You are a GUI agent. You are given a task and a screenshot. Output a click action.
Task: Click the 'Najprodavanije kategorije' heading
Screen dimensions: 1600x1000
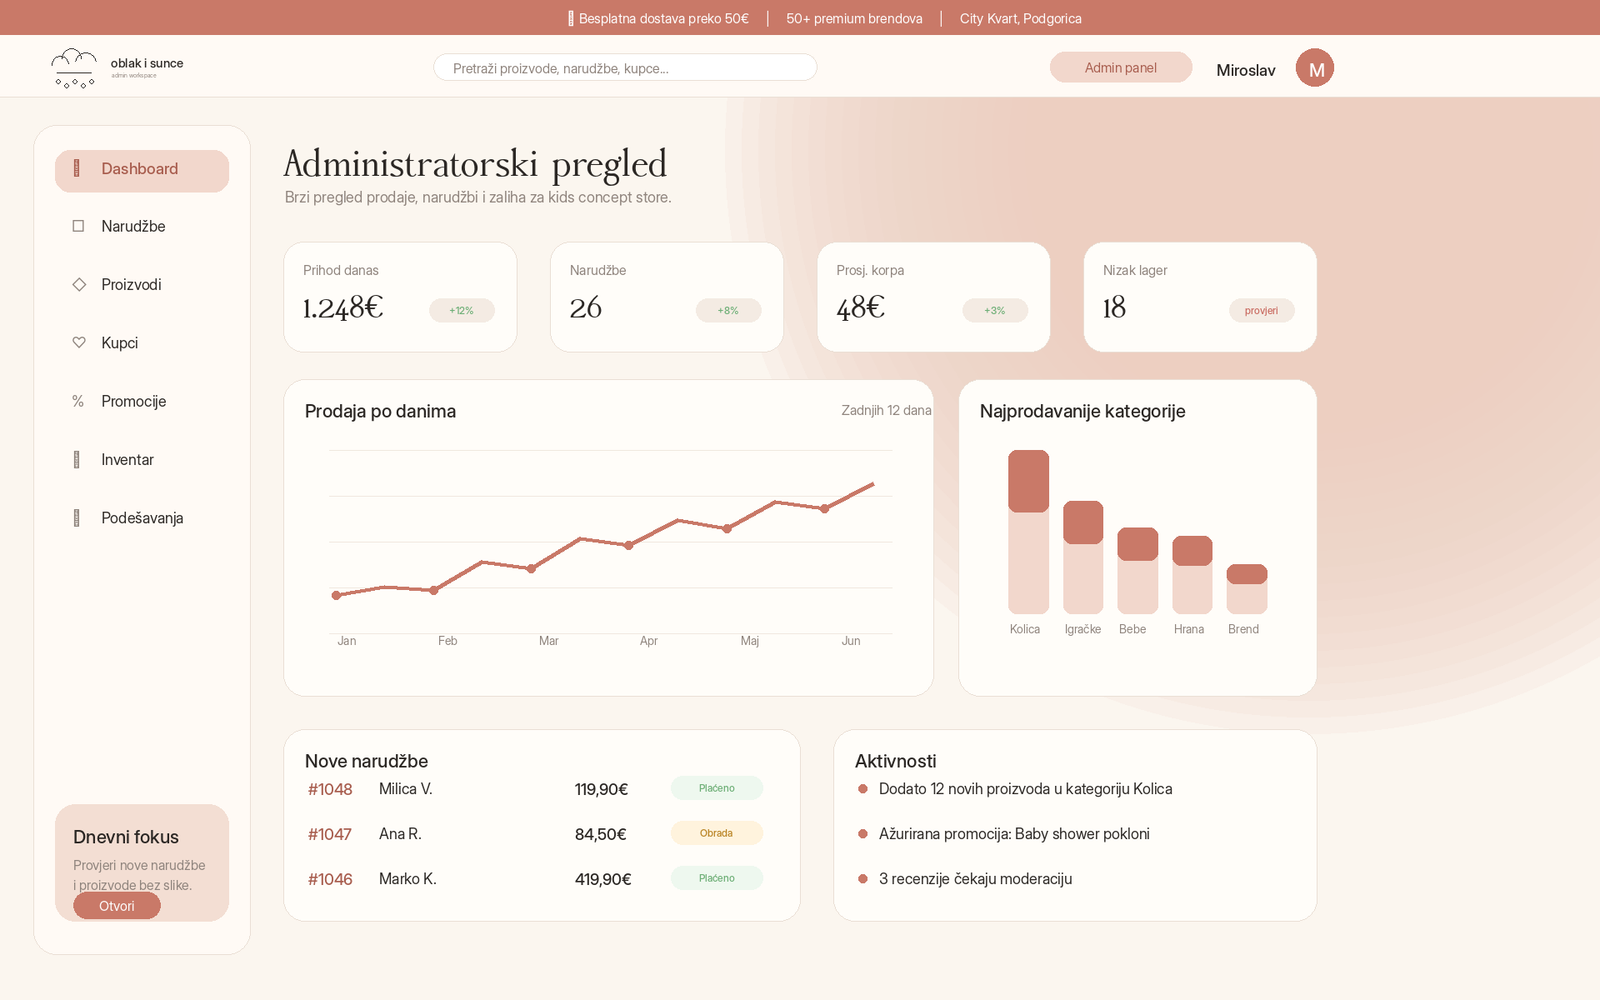[x=1083, y=411]
